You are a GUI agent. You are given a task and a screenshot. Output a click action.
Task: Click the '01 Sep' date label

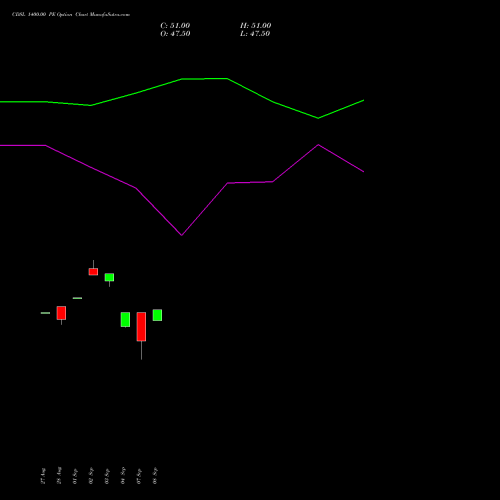75,476
